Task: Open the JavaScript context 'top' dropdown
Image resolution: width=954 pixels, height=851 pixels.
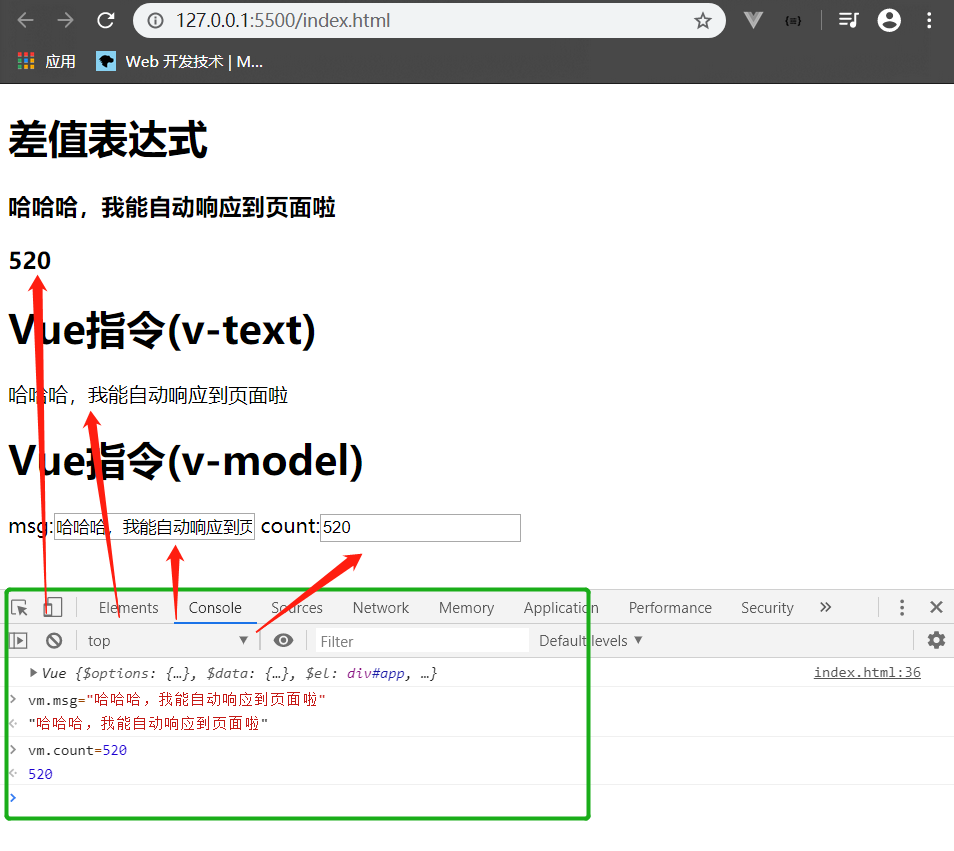Action: point(167,641)
